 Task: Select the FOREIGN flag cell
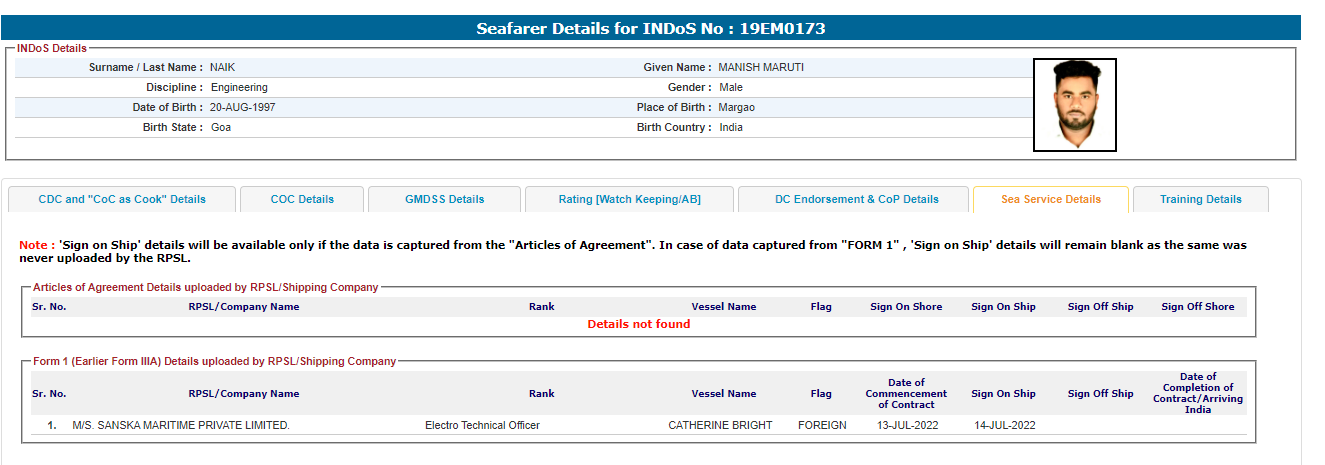point(822,425)
